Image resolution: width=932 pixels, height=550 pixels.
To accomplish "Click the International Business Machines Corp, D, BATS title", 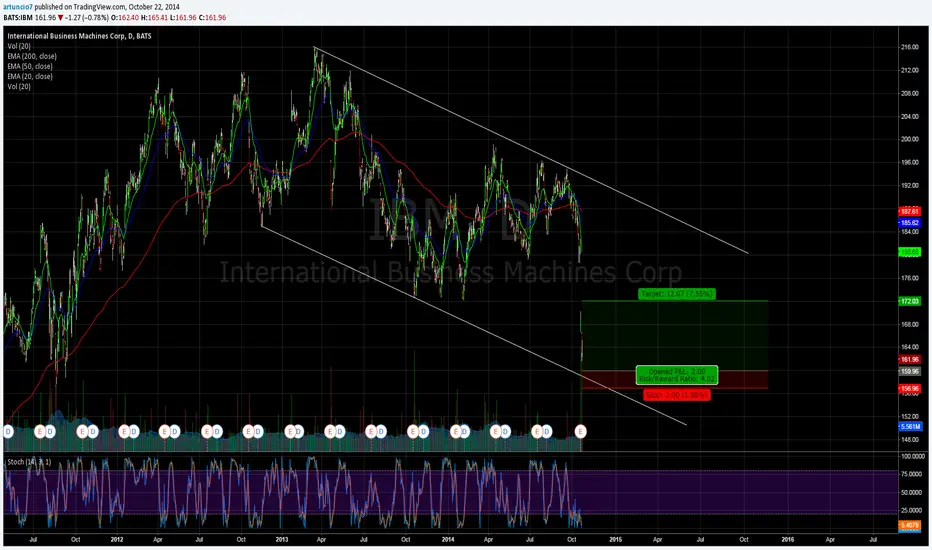I will [x=79, y=36].
